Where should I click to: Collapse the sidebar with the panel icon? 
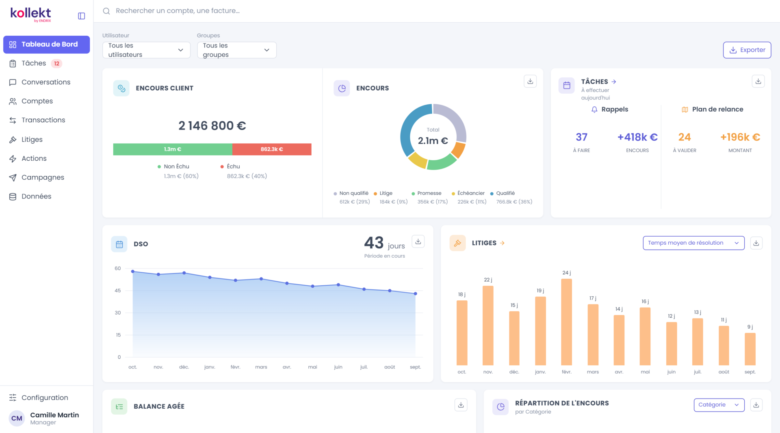coord(81,16)
